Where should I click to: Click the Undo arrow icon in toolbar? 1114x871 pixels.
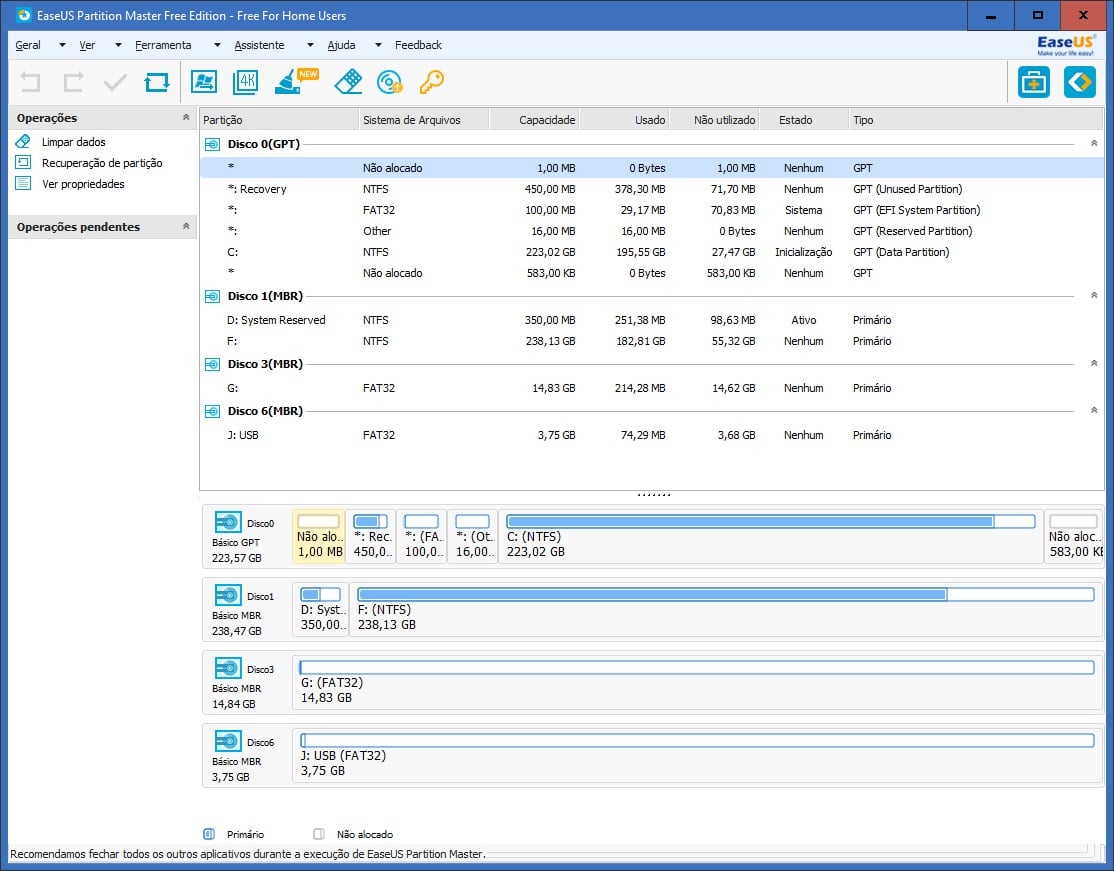[30, 82]
